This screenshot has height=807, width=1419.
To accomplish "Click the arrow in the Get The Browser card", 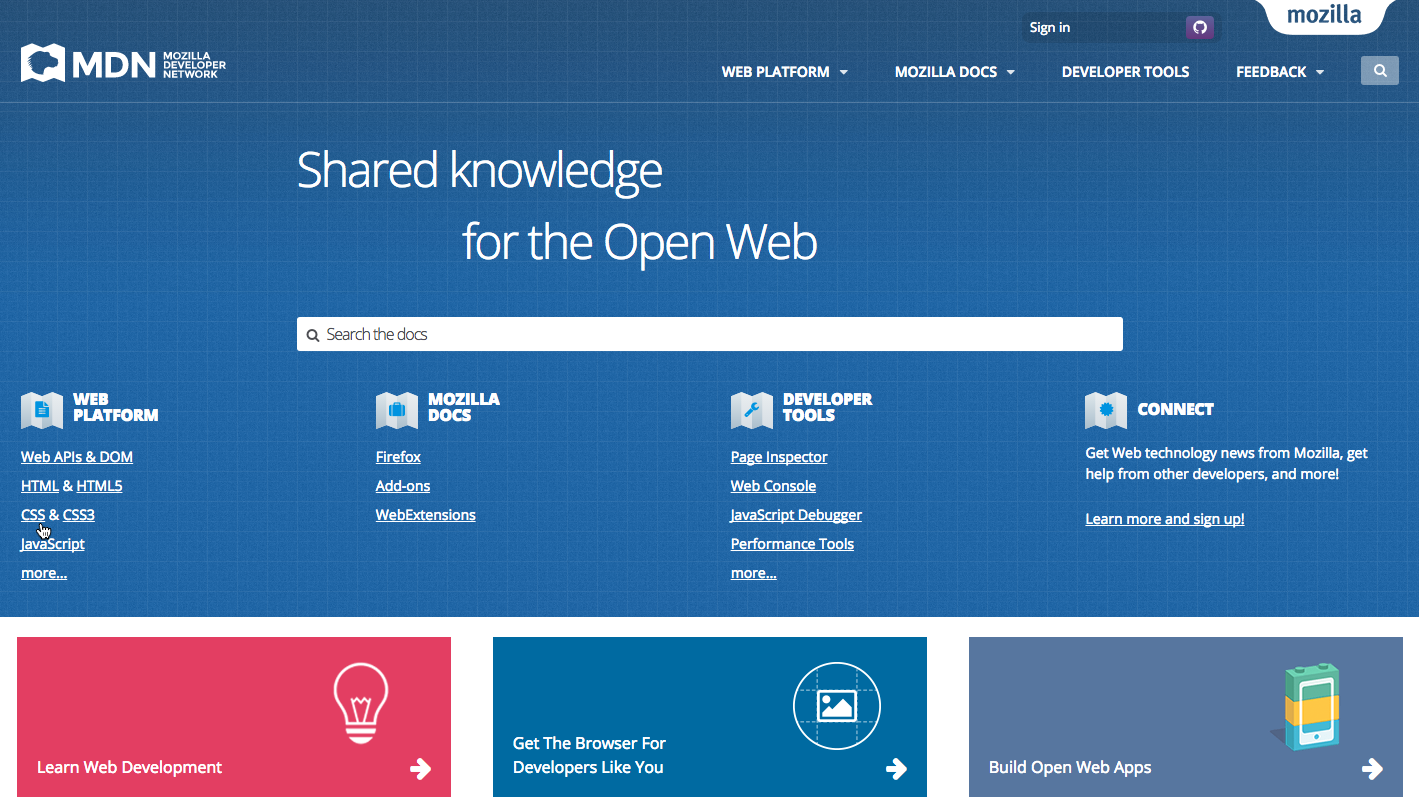I will click(x=897, y=768).
